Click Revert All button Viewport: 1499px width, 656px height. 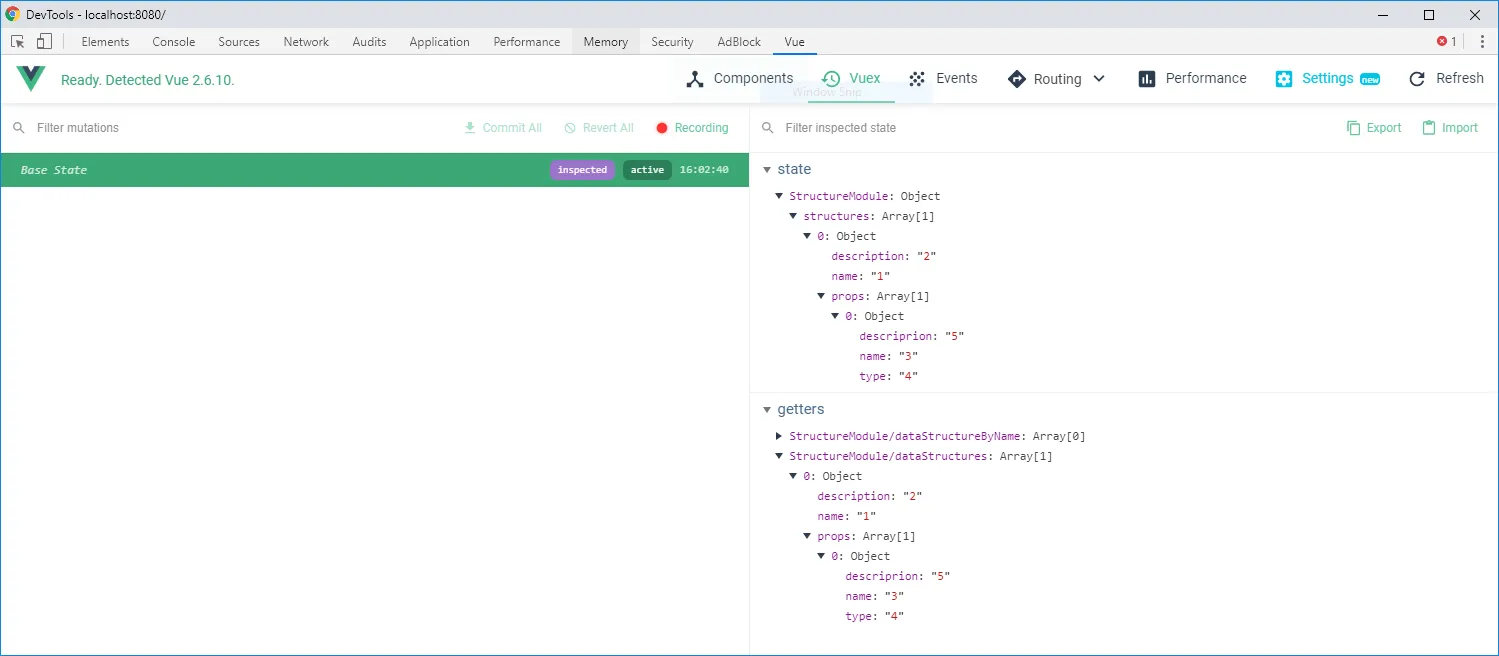point(599,128)
